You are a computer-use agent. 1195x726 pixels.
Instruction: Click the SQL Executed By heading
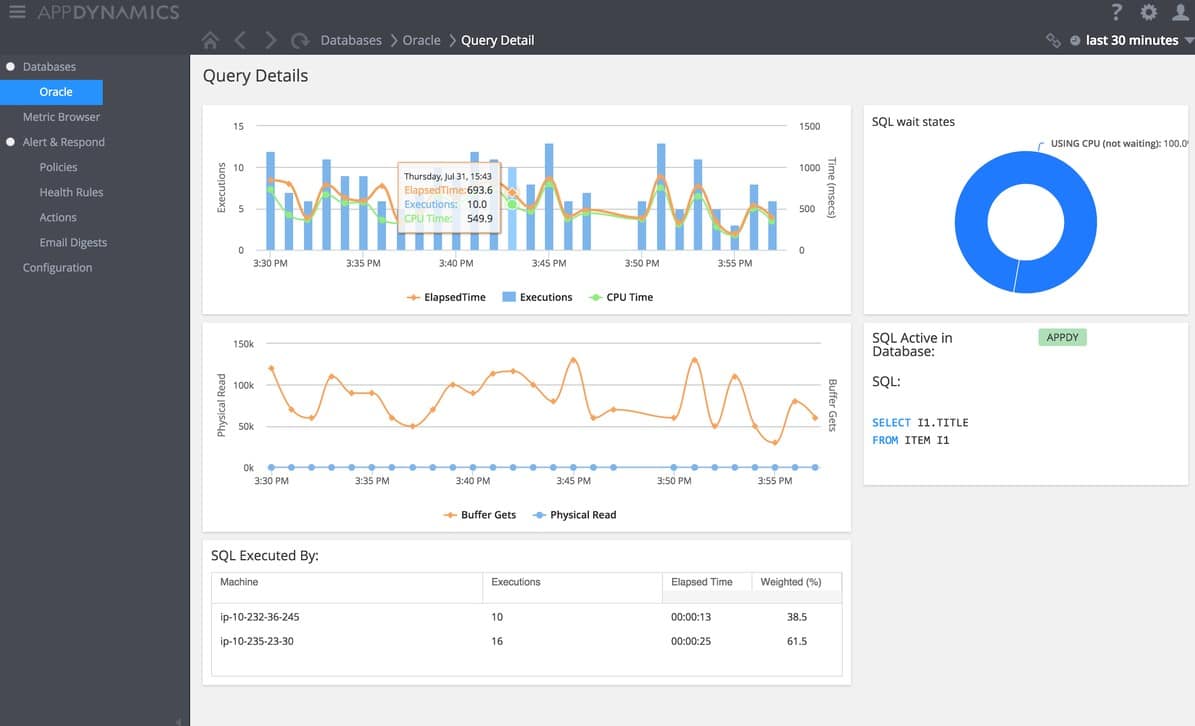pos(264,556)
